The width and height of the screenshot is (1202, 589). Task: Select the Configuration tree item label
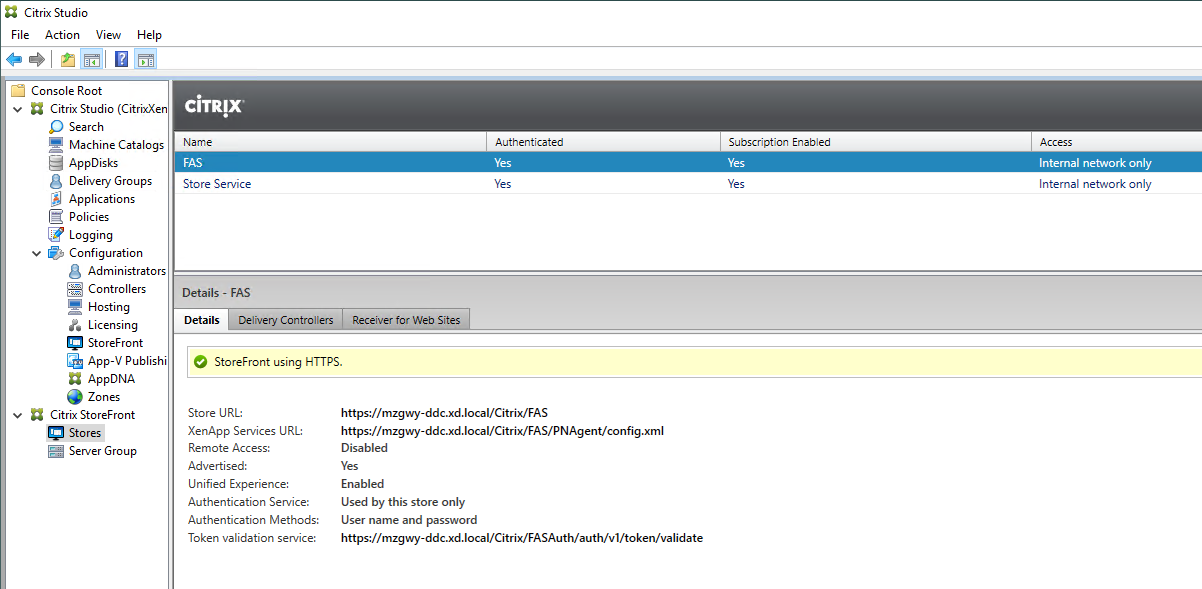[105, 253]
